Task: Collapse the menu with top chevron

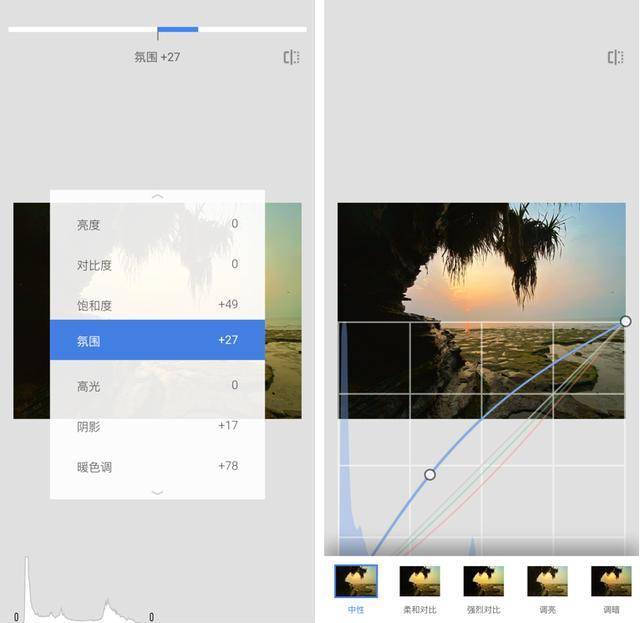Action: pos(158,197)
